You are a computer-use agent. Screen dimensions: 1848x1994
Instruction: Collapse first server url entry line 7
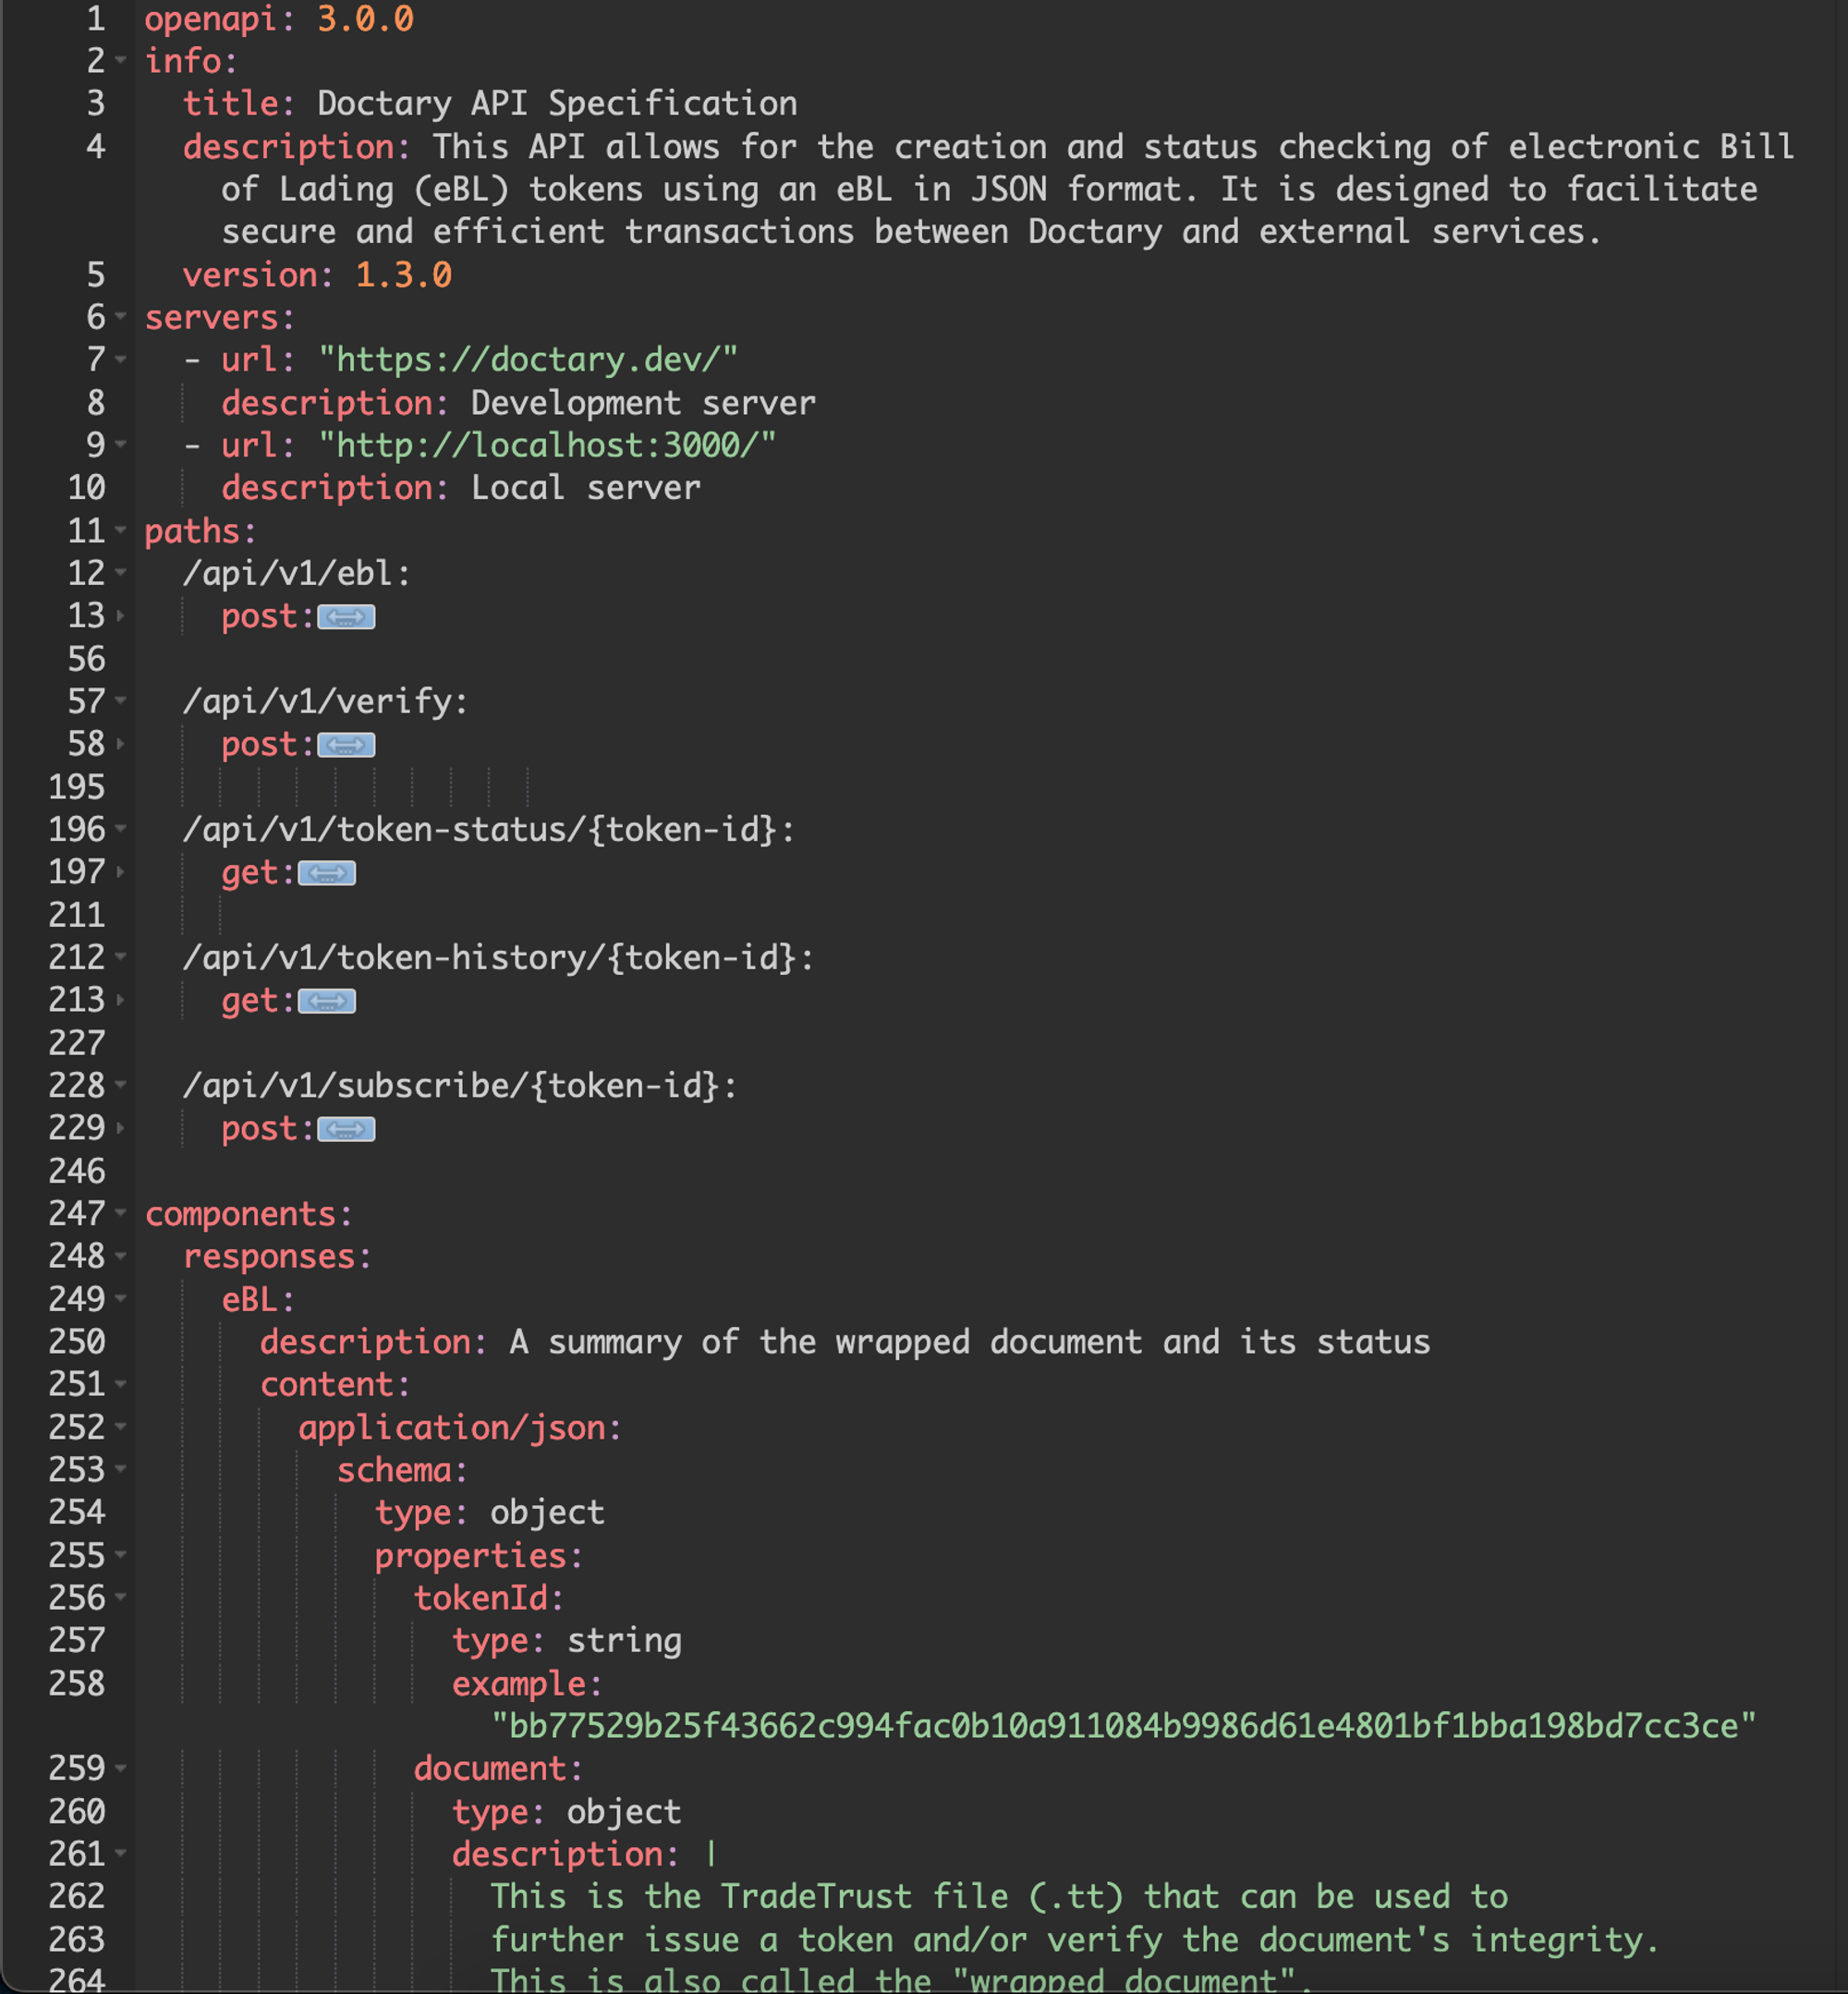[x=121, y=359]
